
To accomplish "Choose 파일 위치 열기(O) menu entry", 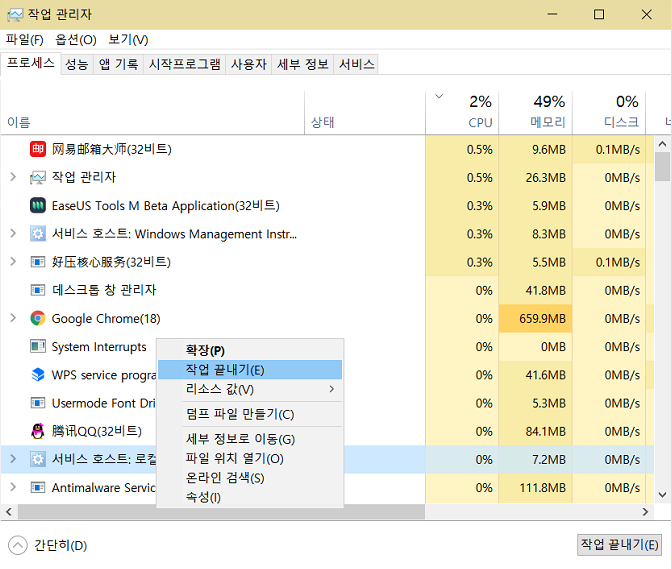I will point(250,458).
